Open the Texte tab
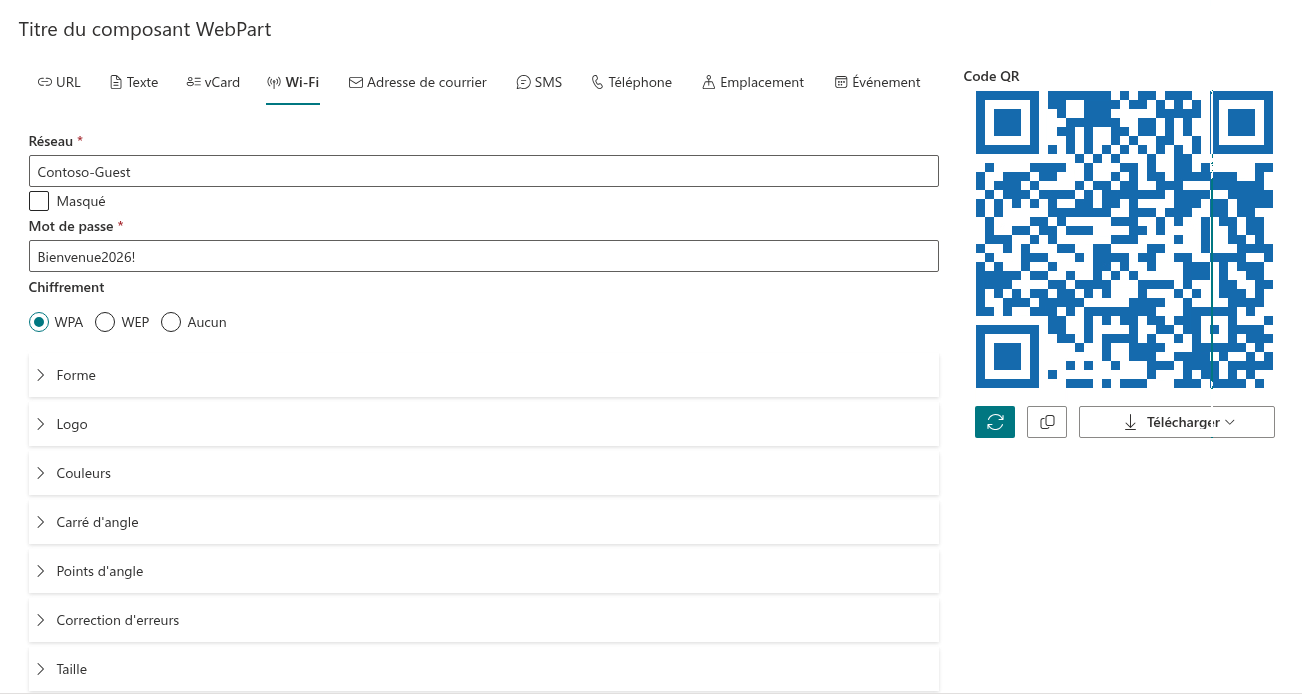The height and width of the screenshot is (694, 1302). click(x=134, y=82)
